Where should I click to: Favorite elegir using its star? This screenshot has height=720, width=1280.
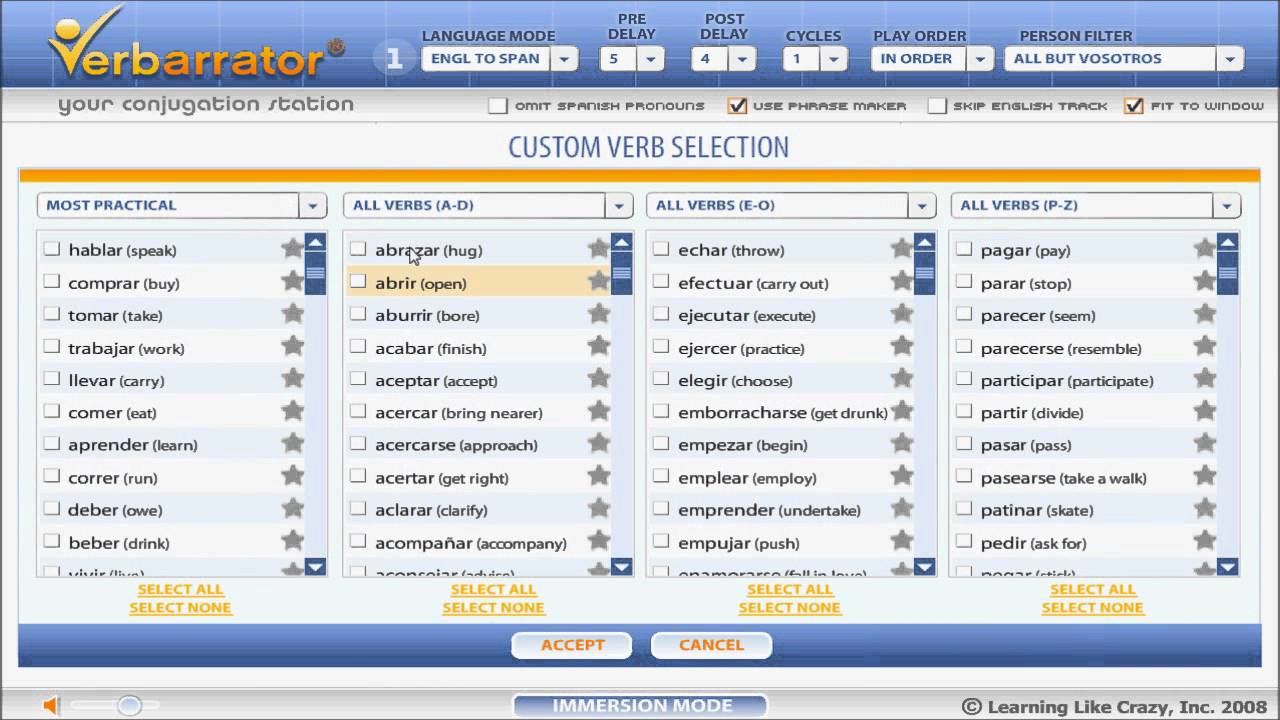pos(901,379)
